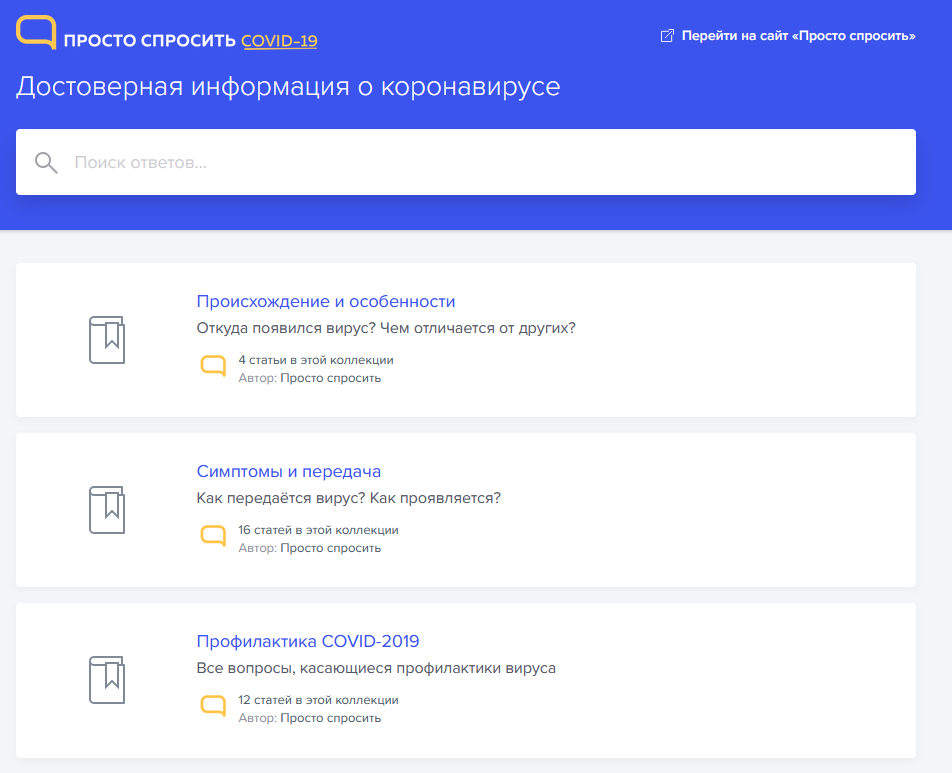Click text 16 статей в этой коллекции
952x773 pixels.
pyautogui.click(x=318, y=530)
